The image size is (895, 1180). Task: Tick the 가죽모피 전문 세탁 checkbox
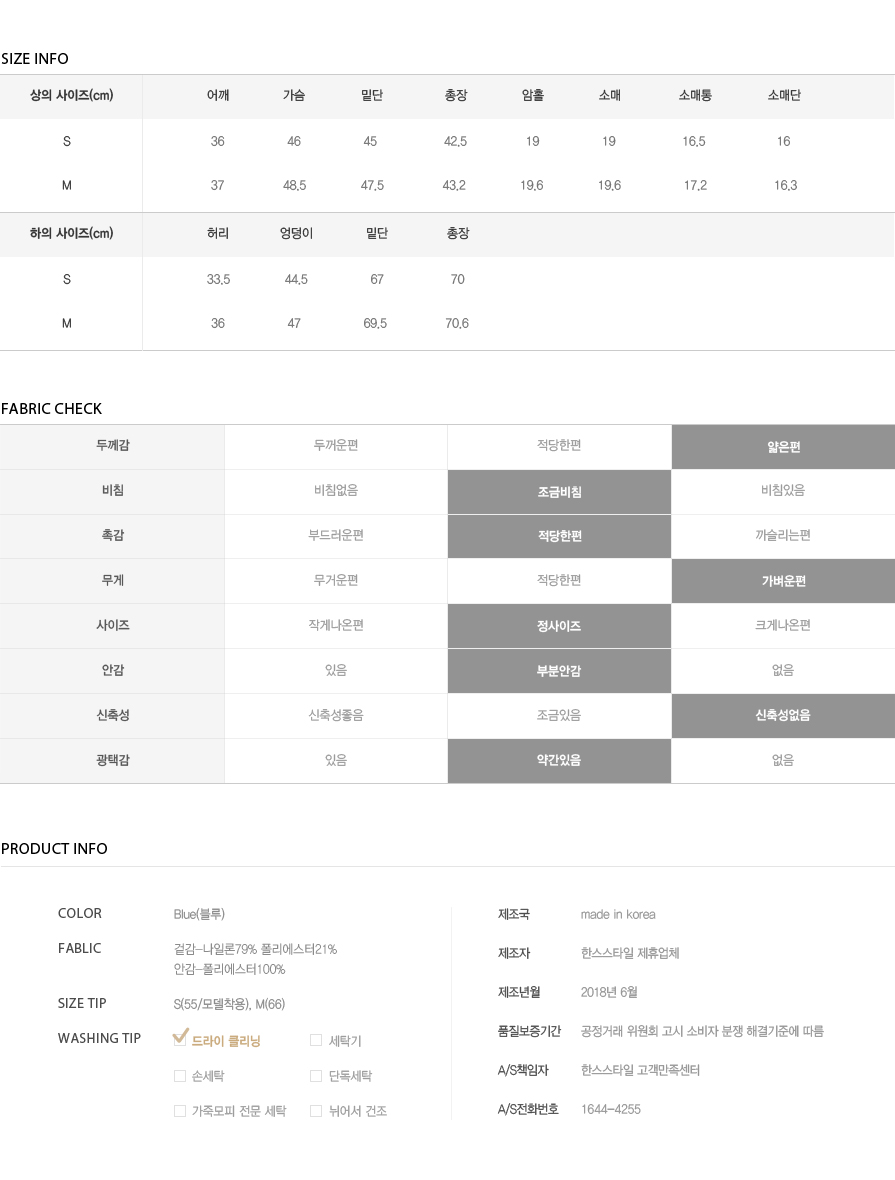point(180,1111)
